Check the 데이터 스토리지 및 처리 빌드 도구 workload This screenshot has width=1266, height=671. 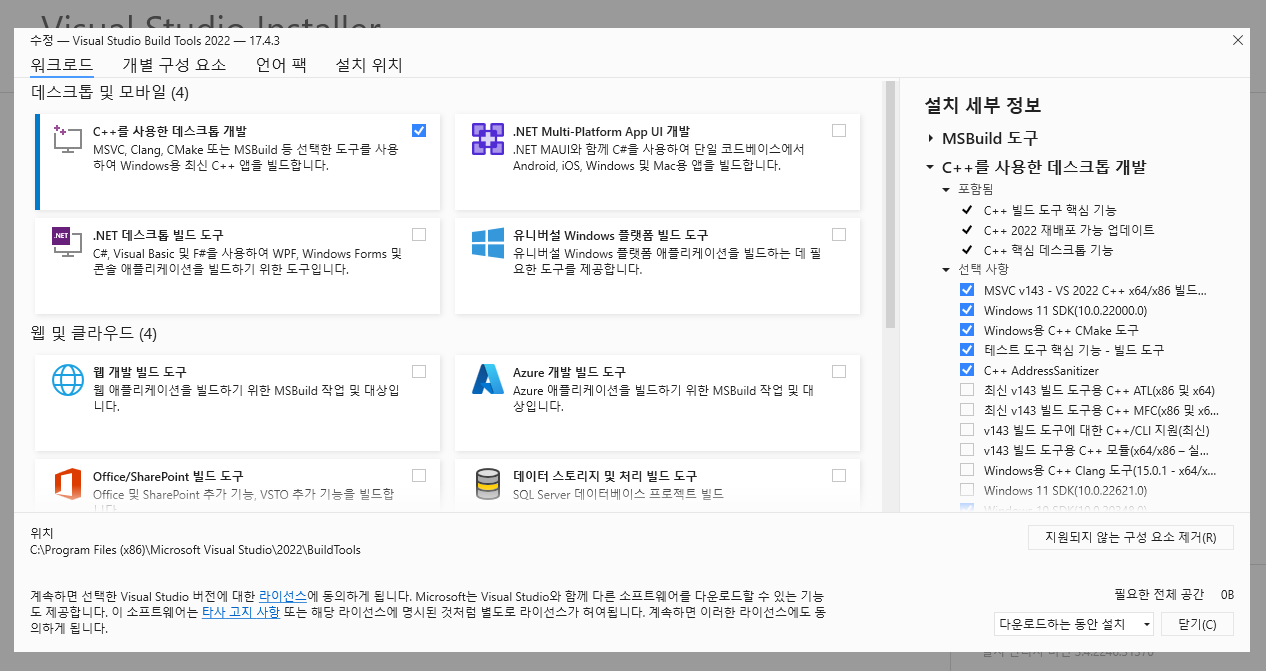point(839,475)
